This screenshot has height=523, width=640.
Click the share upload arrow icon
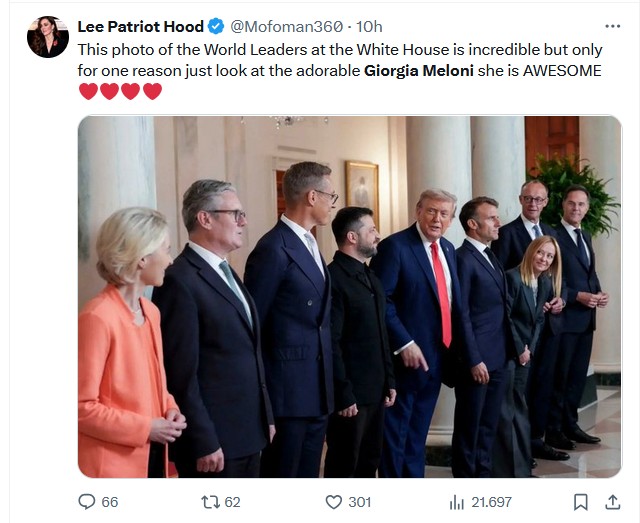coord(612,502)
